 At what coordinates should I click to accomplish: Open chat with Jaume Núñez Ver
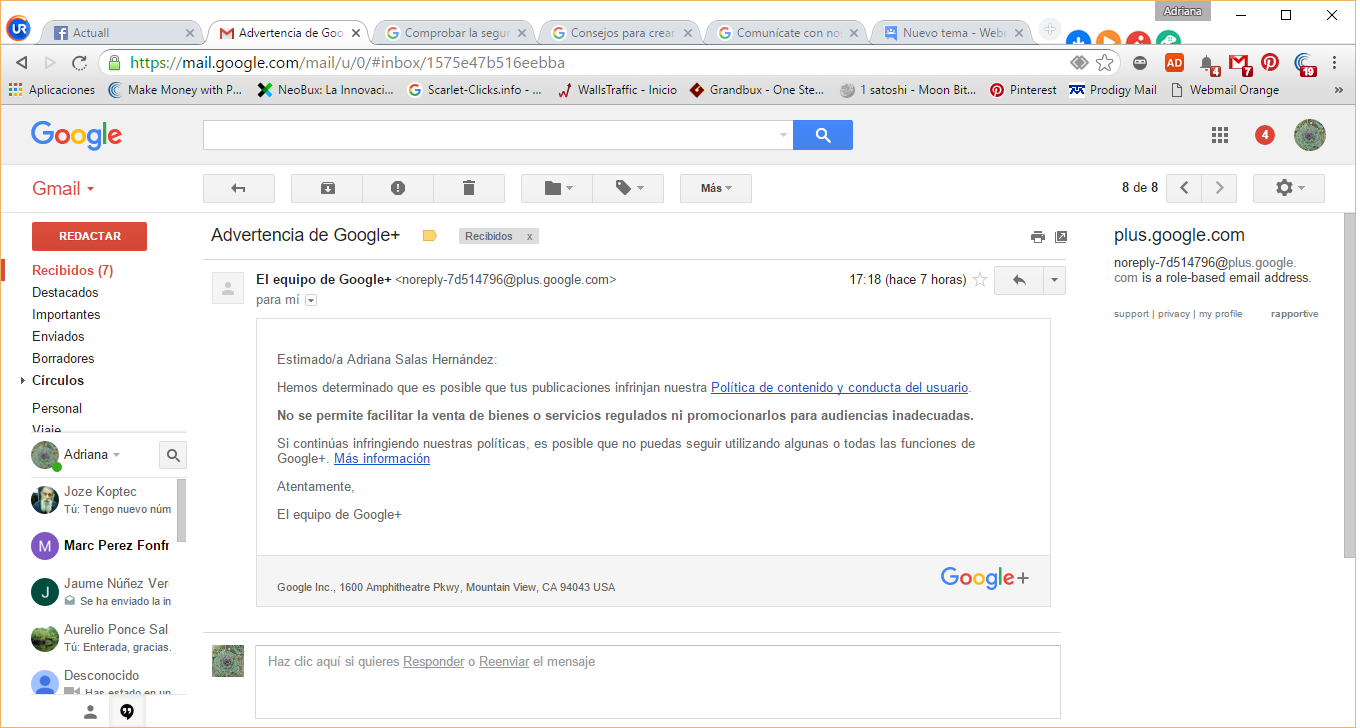(x=100, y=592)
